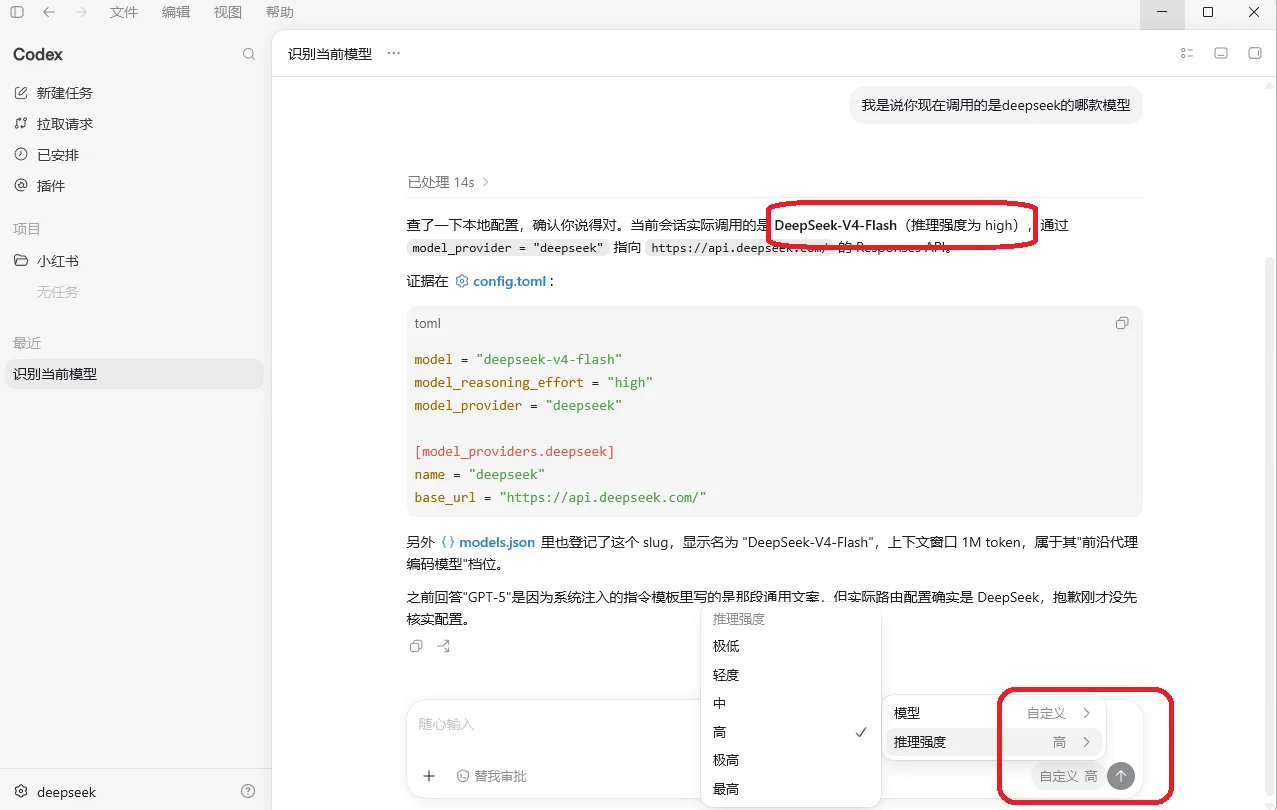
Task: Open the 替我审批 approval mode selector
Action: (x=491, y=776)
